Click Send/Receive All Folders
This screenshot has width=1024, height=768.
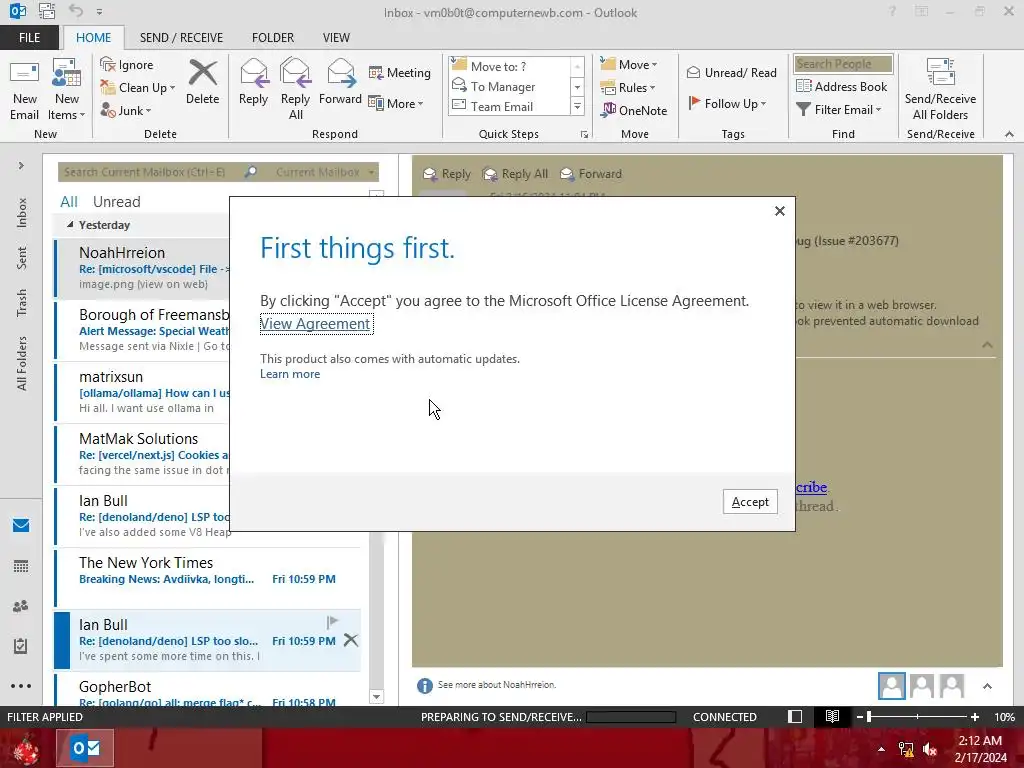940,89
